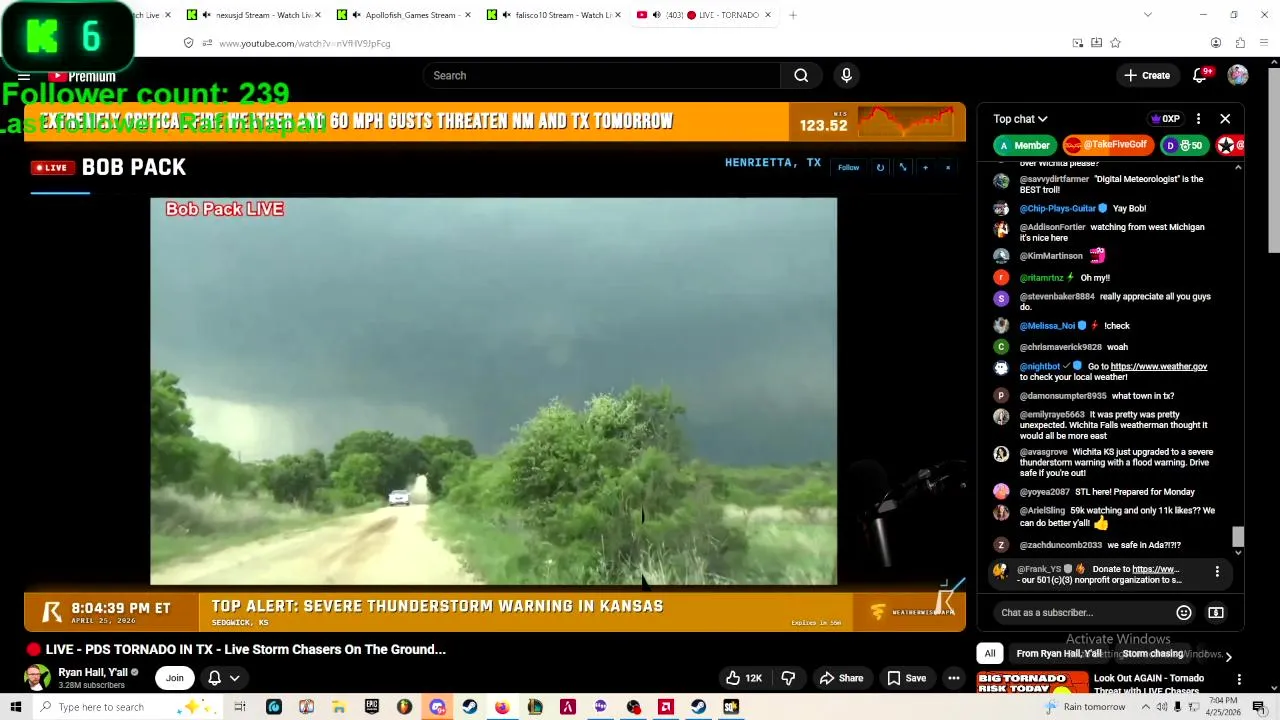This screenshot has width=1280, height=720.
Task: Open the Big Tornado Risk Today thumbnail
Action: point(1032,684)
